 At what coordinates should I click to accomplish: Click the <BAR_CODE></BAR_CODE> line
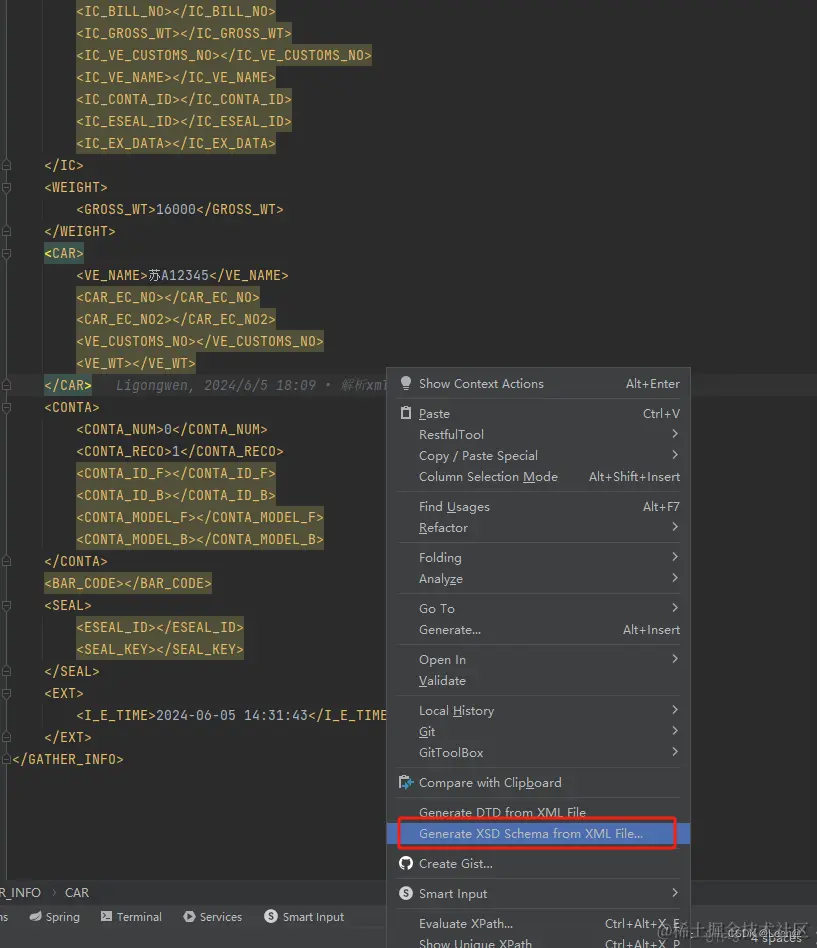coord(128,583)
